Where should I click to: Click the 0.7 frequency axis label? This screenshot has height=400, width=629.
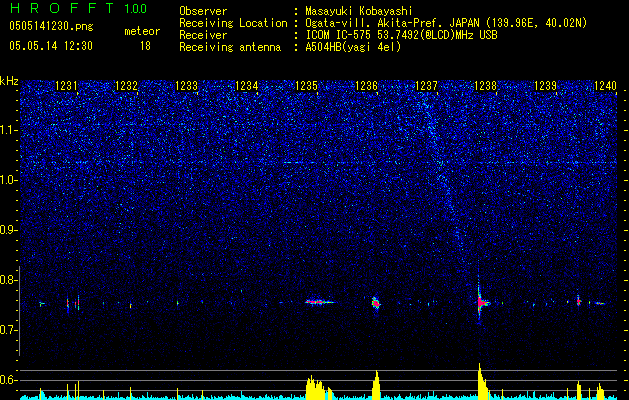8,330
